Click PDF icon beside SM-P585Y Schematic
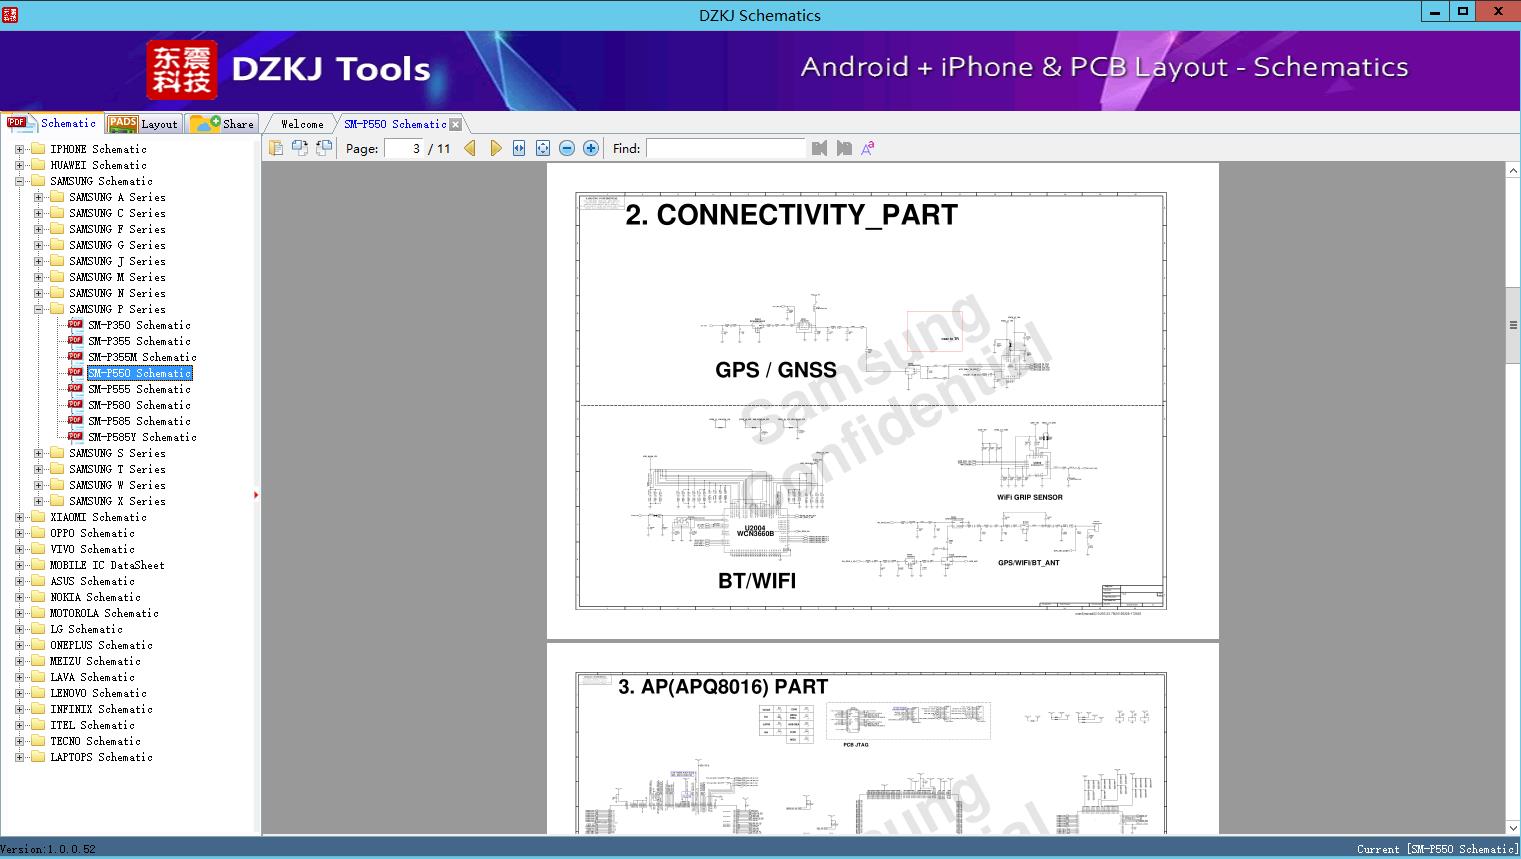This screenshot has width=1521, height=859. 75,436
